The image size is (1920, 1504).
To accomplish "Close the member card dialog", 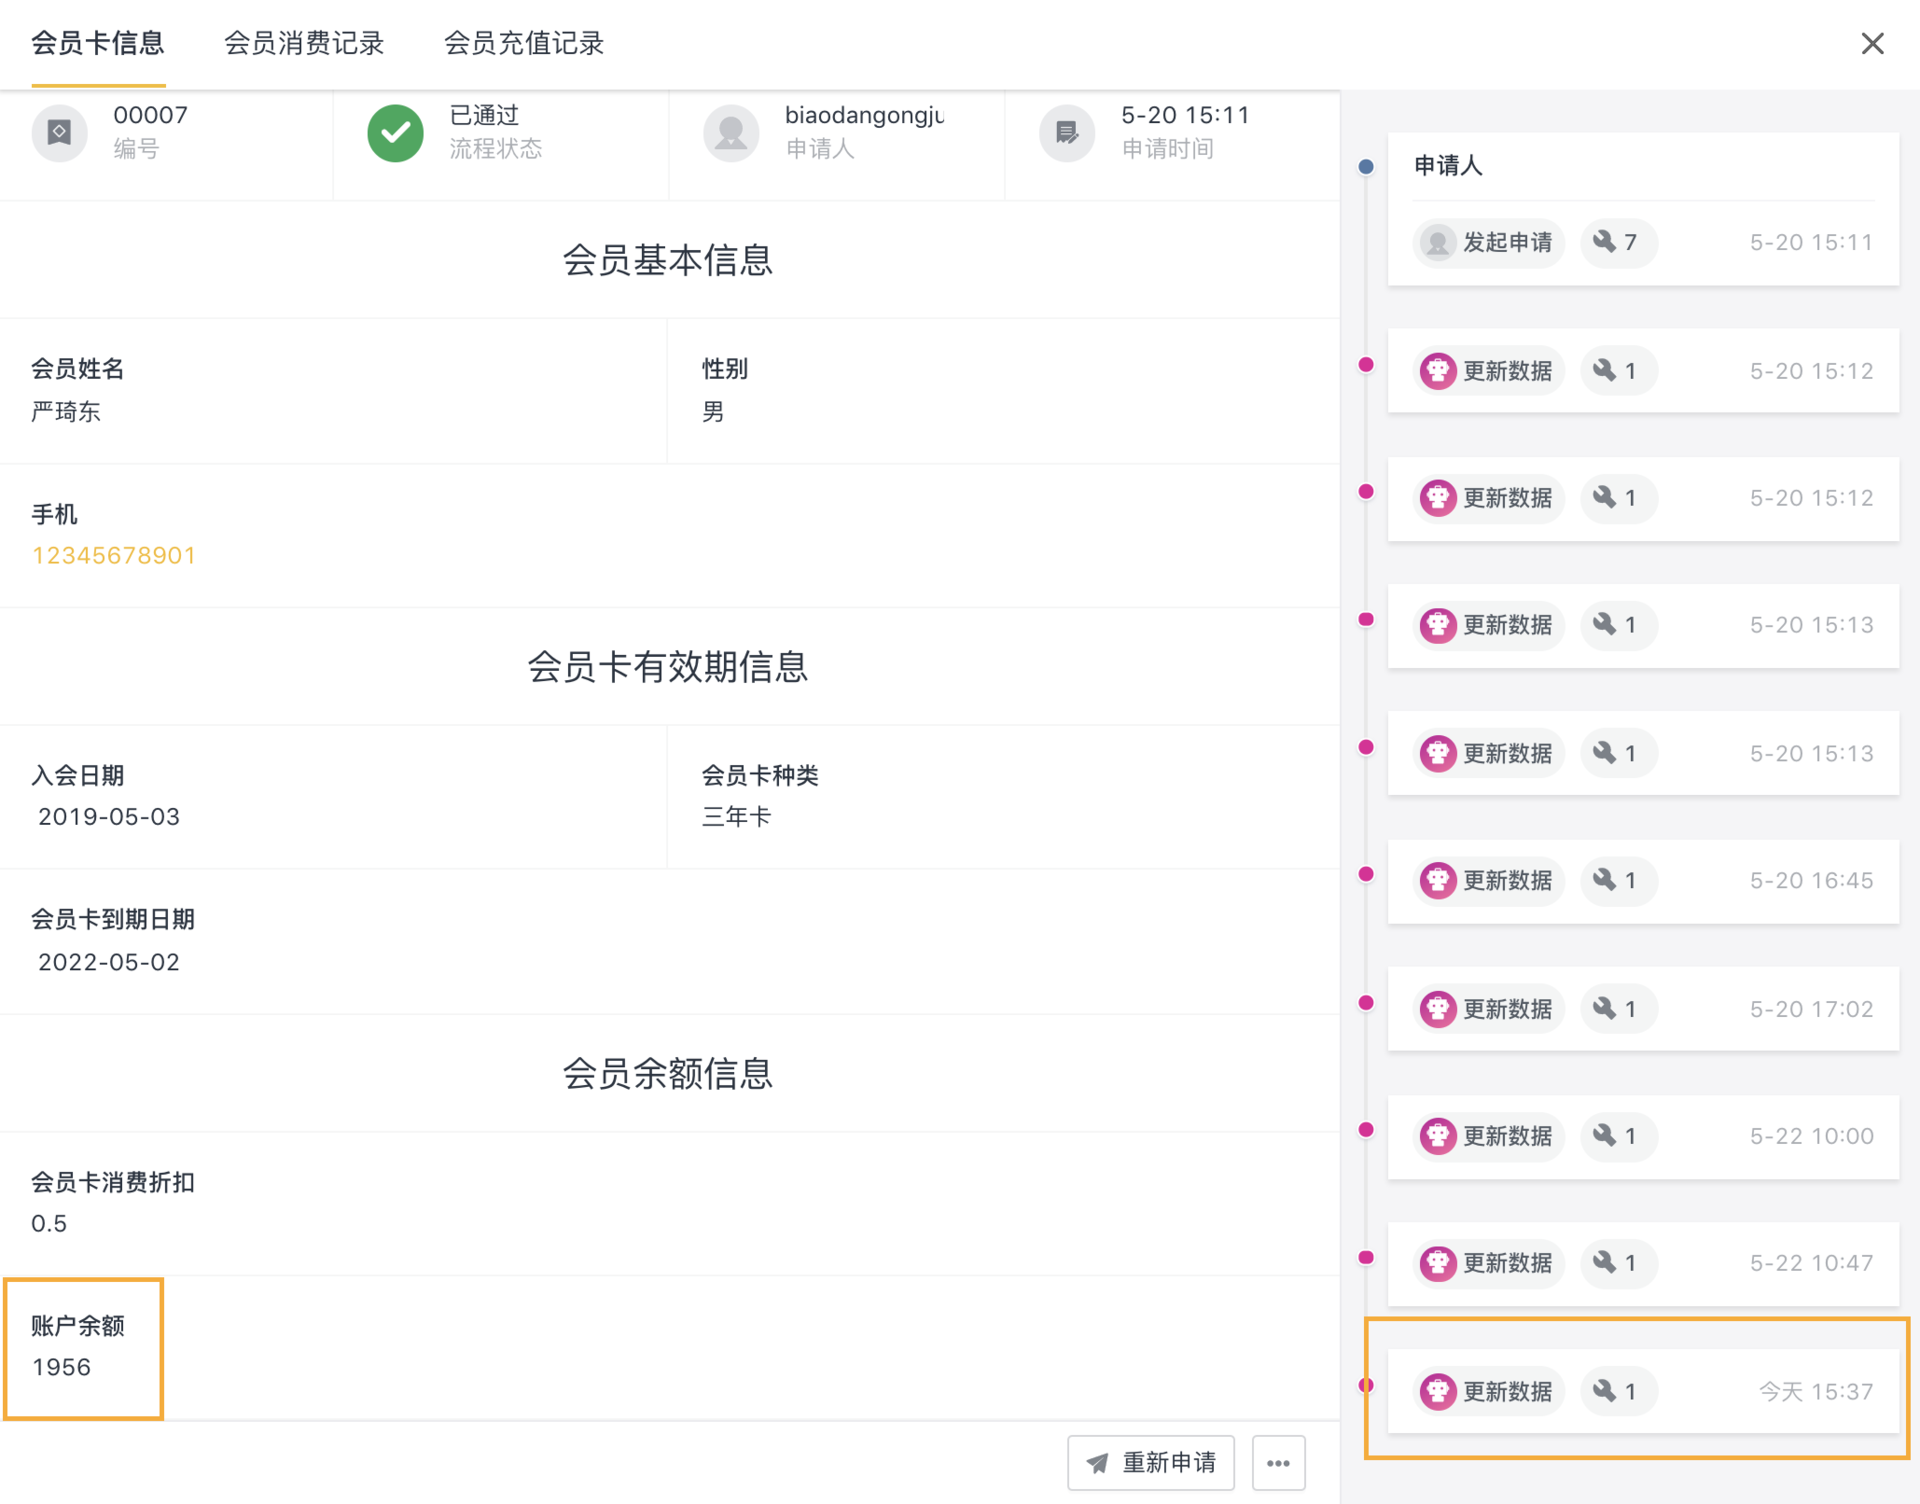I will click(1872, 43).
